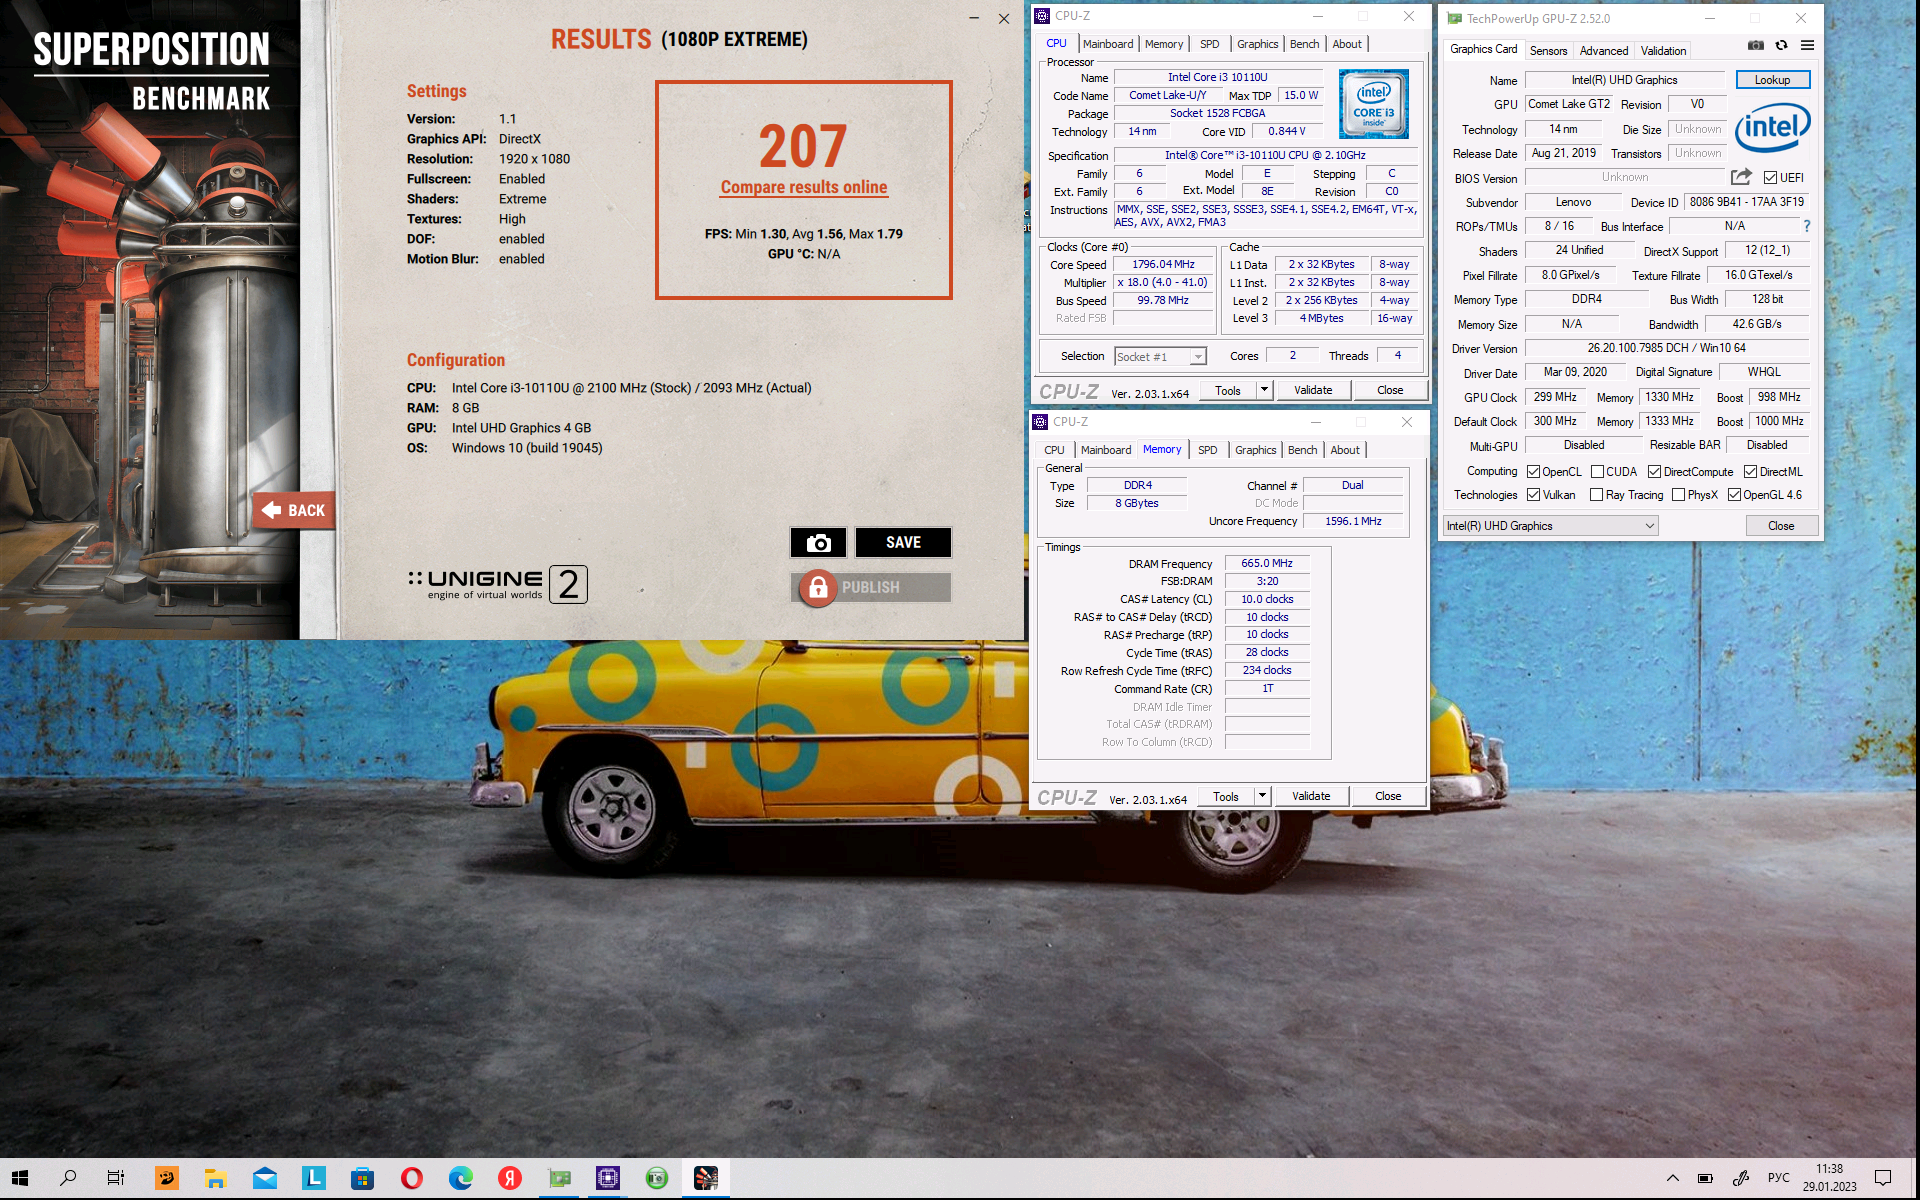Open Windows search from the taskbar
This screenshot has width=1920, height=1200.
(68, 1178)
